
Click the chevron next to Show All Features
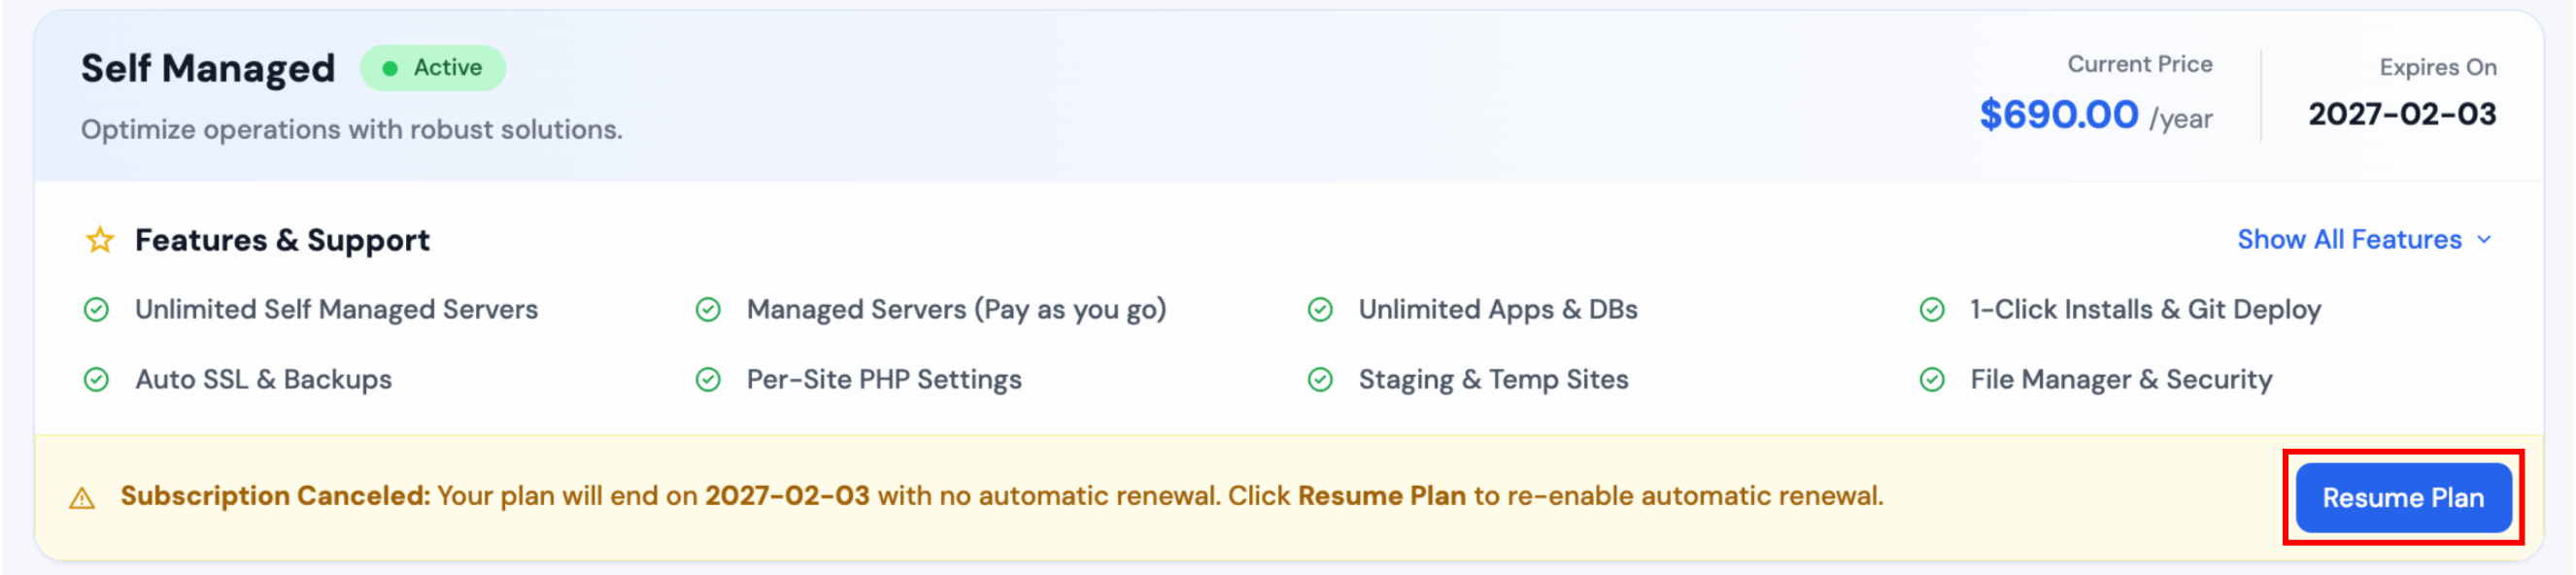tap(2484, 240)
